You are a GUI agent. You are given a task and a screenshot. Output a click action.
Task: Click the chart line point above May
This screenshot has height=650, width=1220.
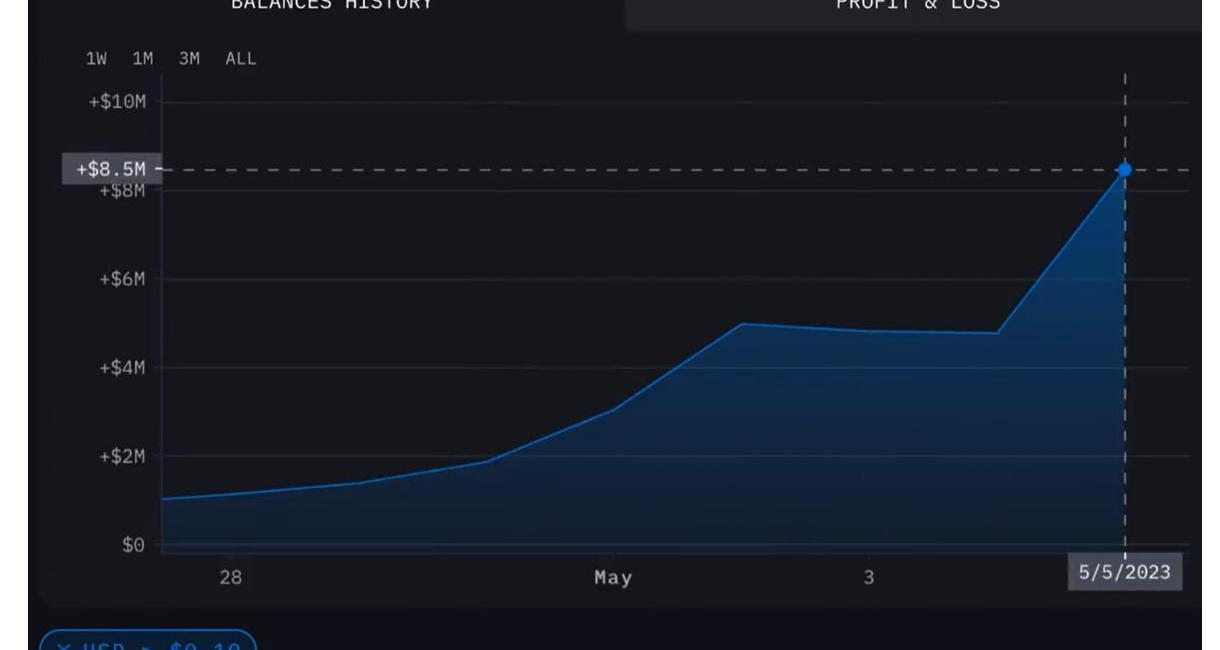point(613,409)
